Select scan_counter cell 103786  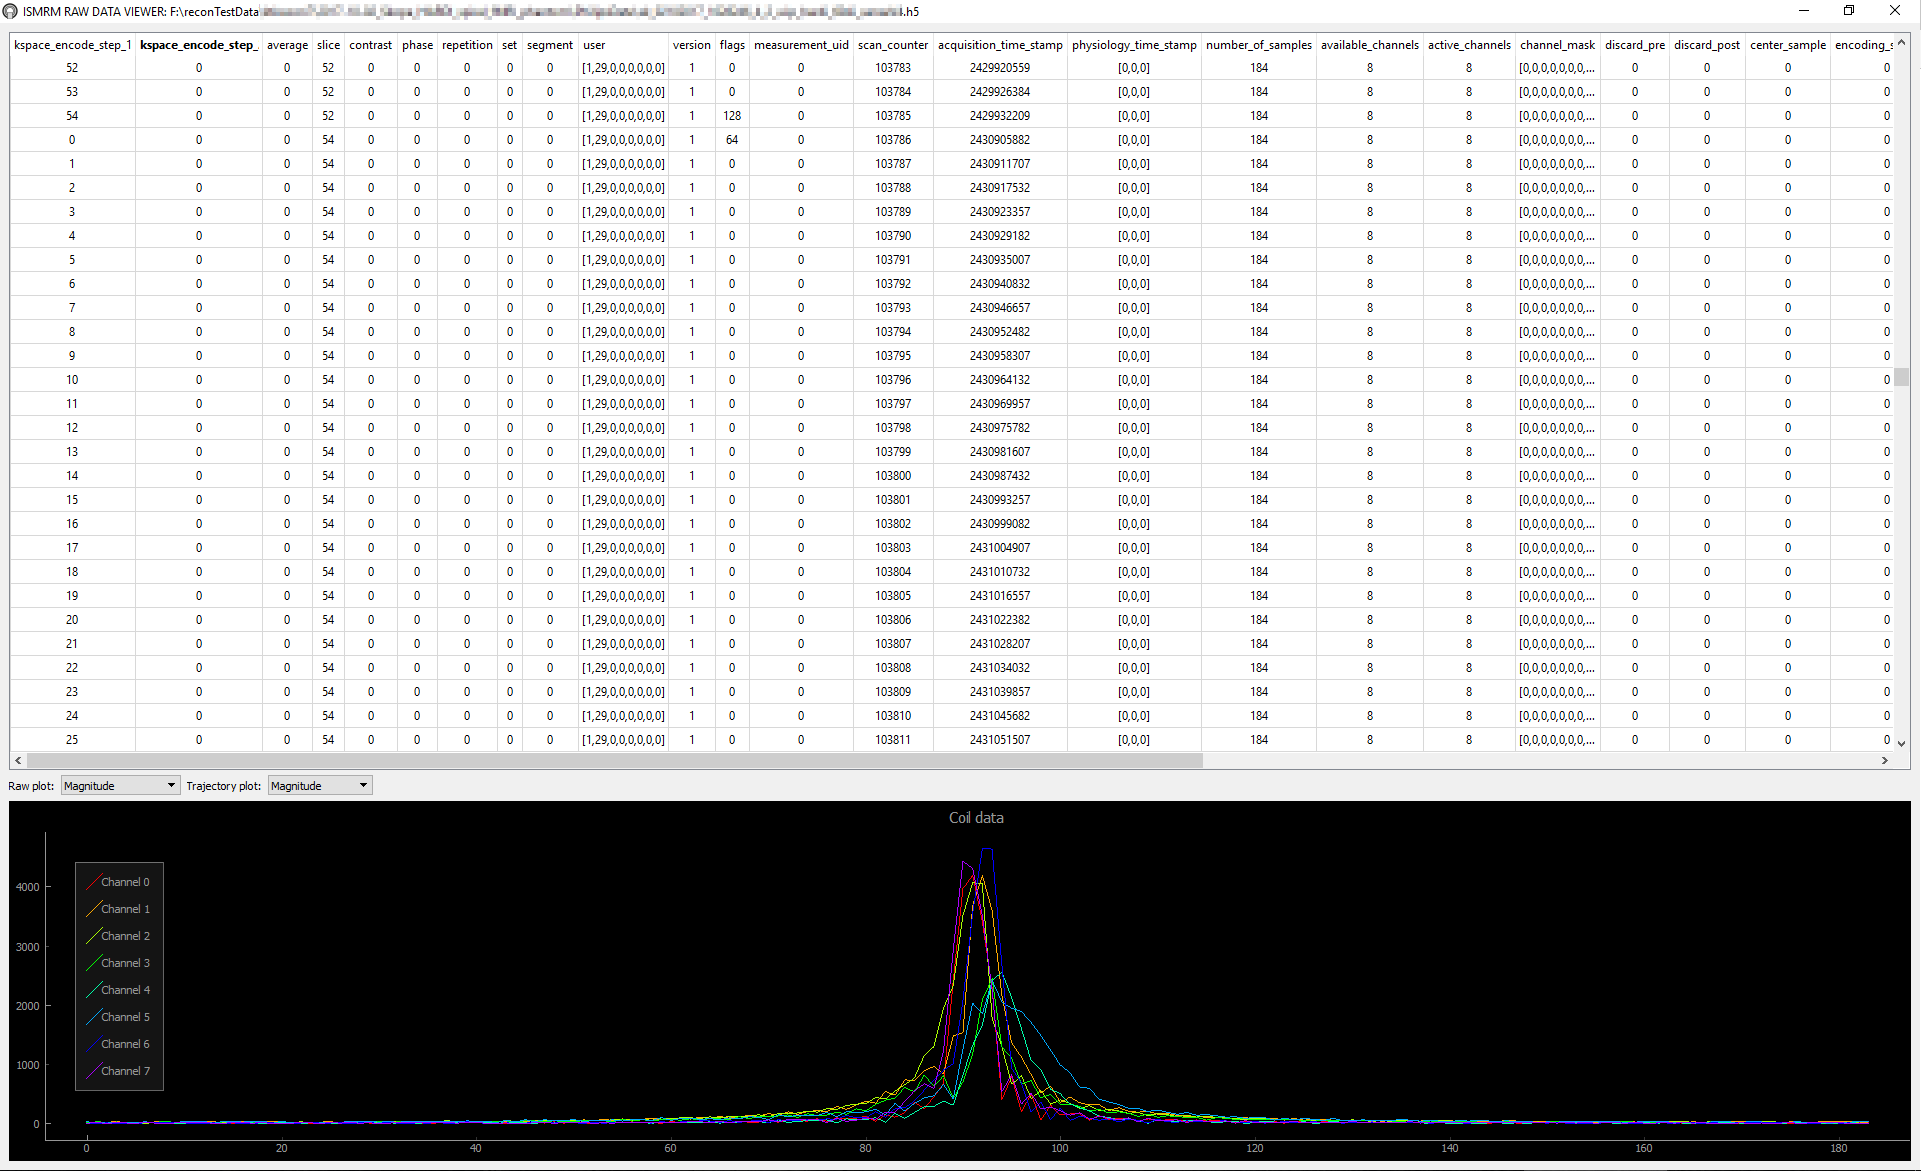[x=892, y=140]
